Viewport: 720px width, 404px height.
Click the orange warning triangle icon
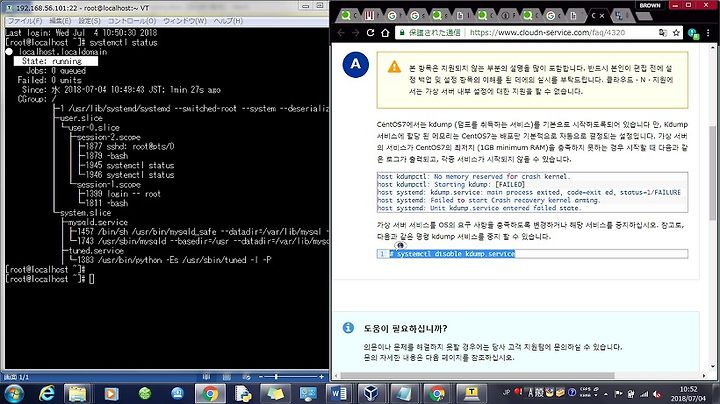point(394,67)
